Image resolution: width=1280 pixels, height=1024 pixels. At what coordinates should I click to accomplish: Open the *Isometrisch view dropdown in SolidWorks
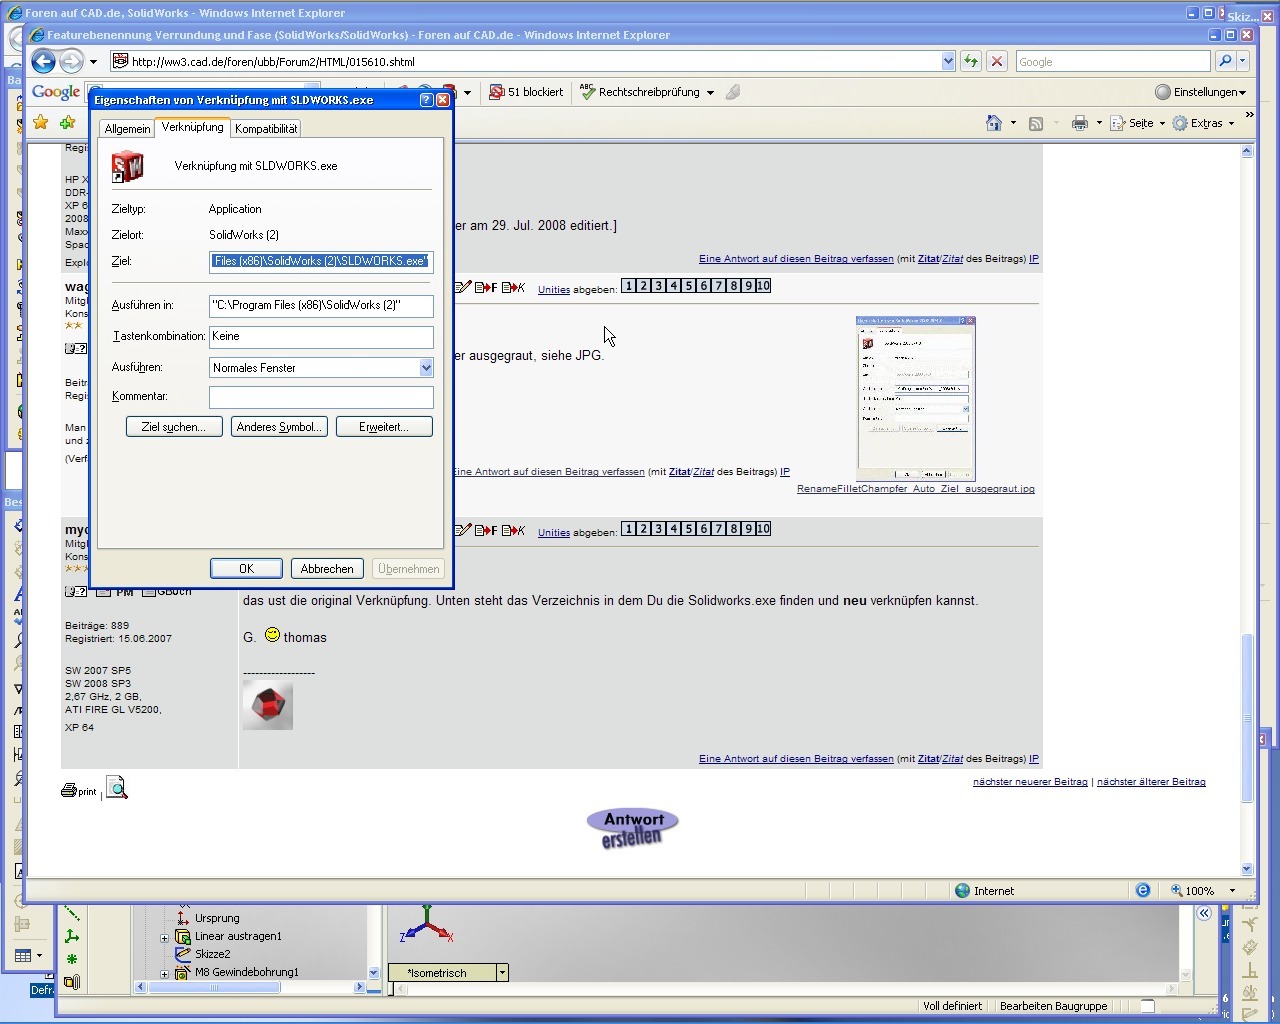(502, 972)
